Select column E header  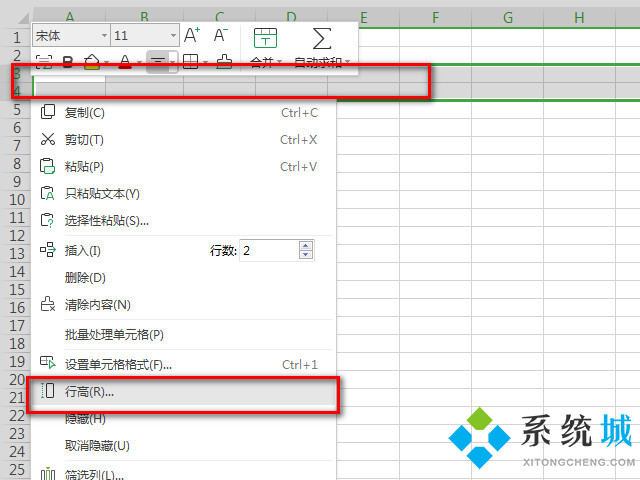[364, 18]
